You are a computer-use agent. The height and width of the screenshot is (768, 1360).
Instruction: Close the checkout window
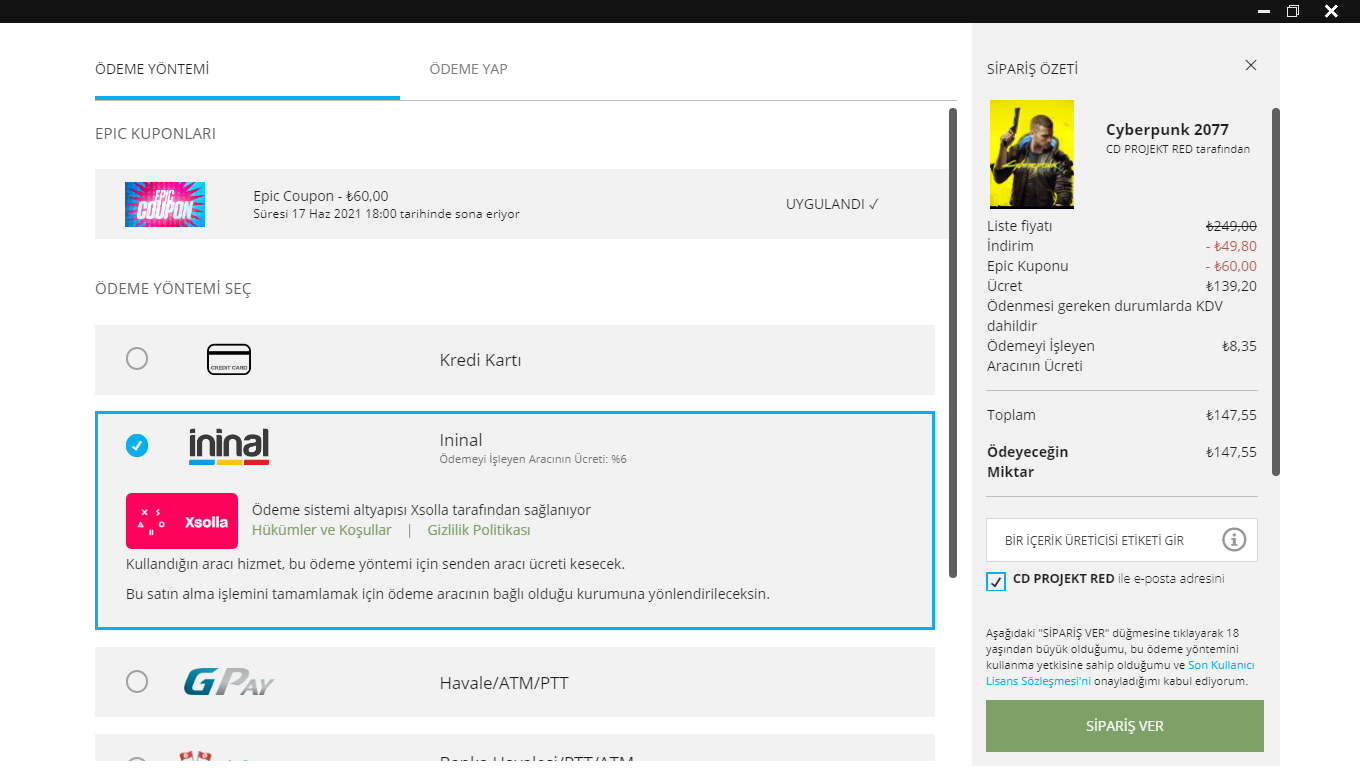(x=1331, y=11)
